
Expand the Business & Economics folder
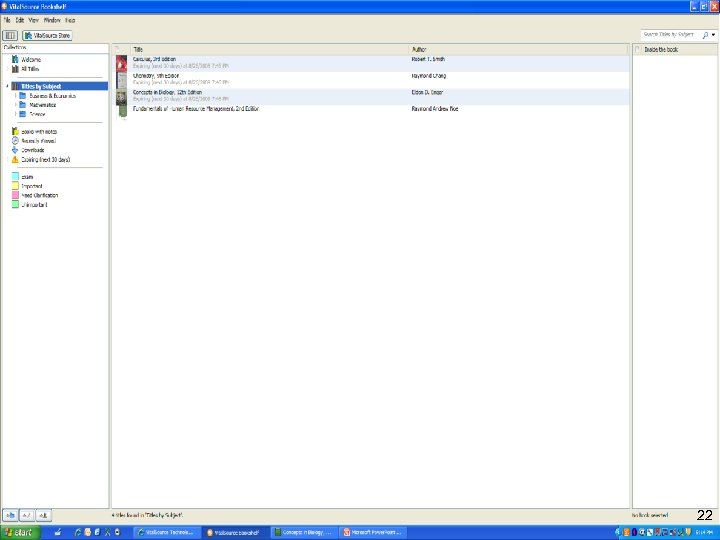(x=16, y=96)
